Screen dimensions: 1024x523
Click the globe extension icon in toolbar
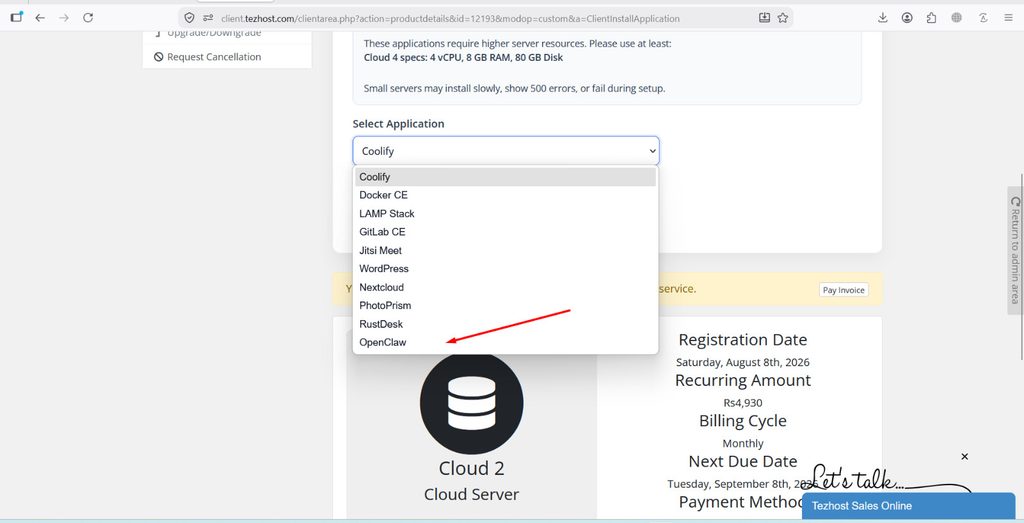(957, 18)
